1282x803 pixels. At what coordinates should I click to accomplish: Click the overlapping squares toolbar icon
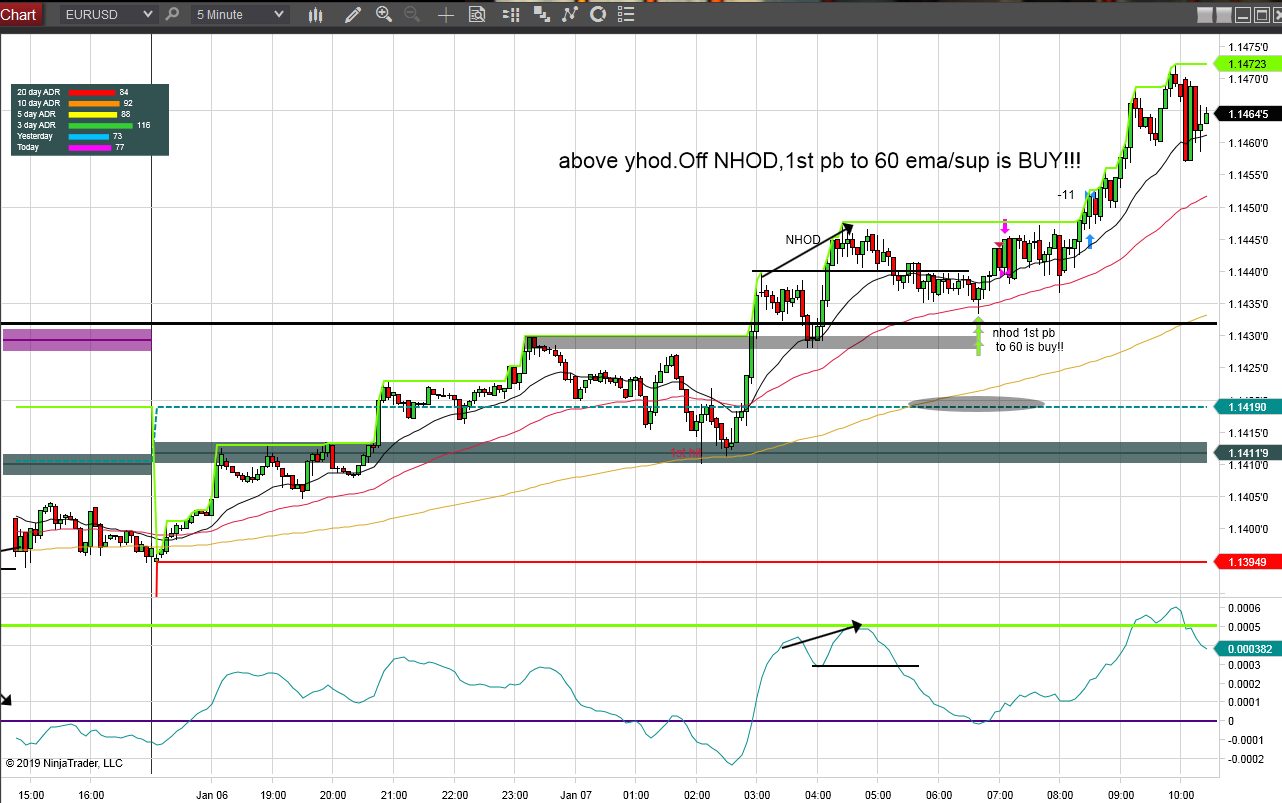pos(543,15)
